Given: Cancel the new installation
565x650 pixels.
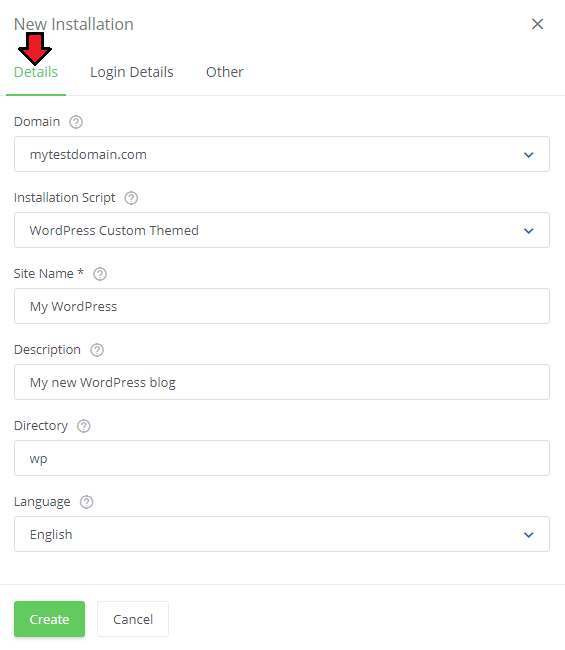Looking at the screenshot, I should pos(133,619).
